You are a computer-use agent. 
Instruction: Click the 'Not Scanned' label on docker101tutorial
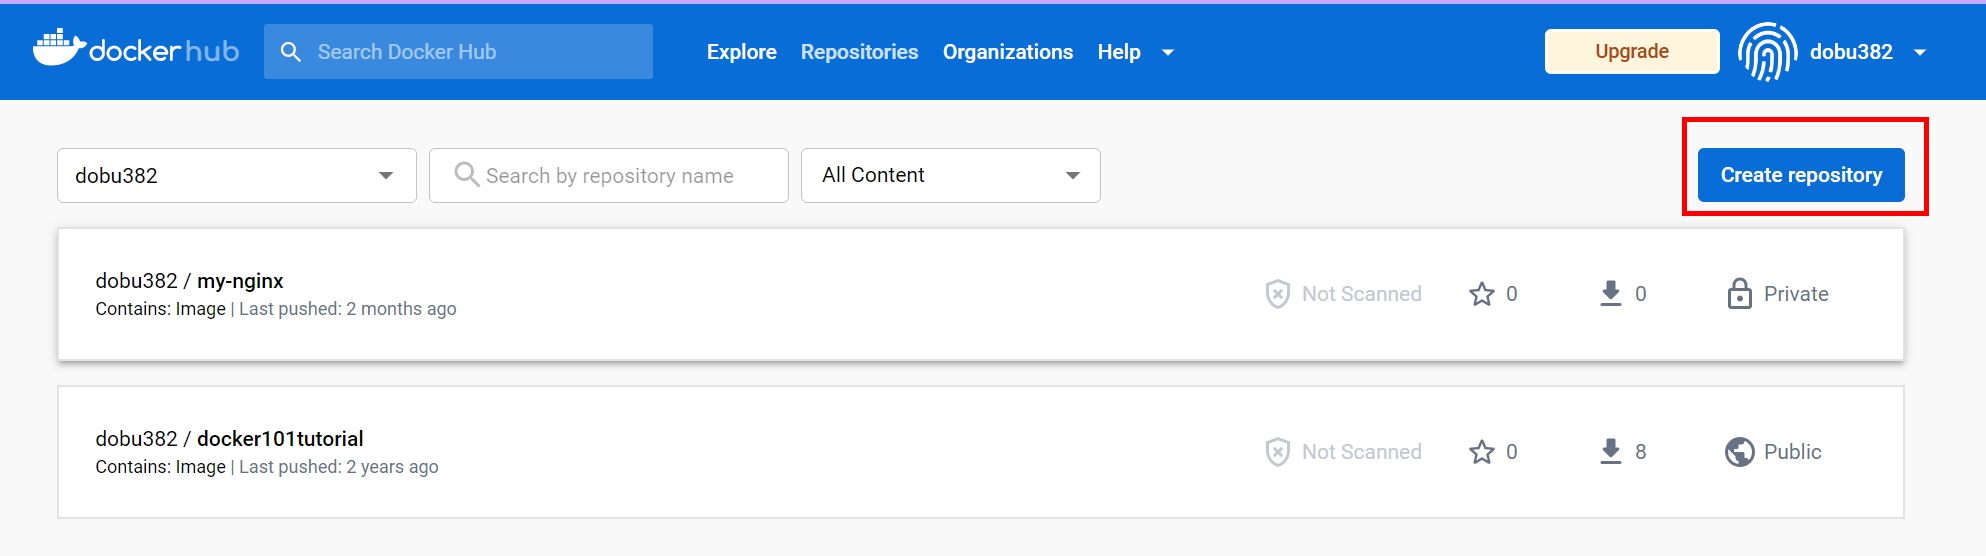point(1362,452)
